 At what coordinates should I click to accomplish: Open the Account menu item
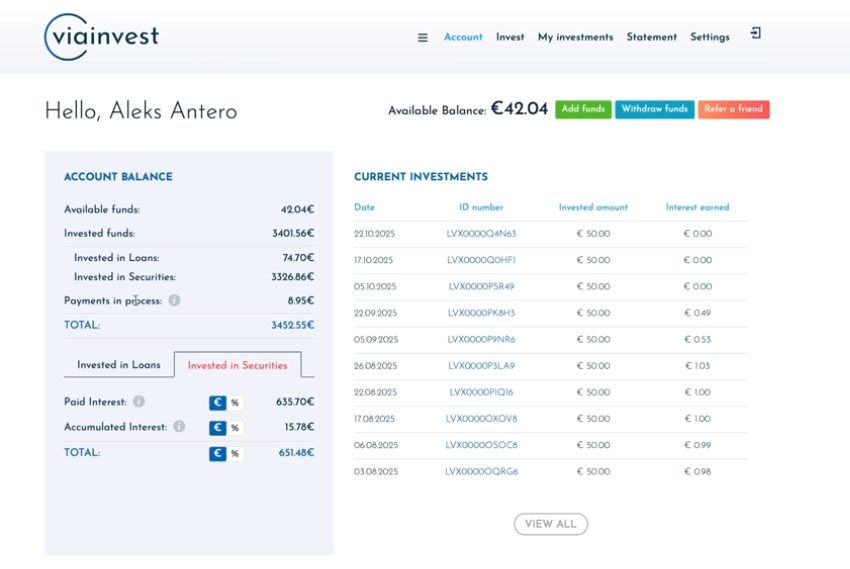coord(463,37)
